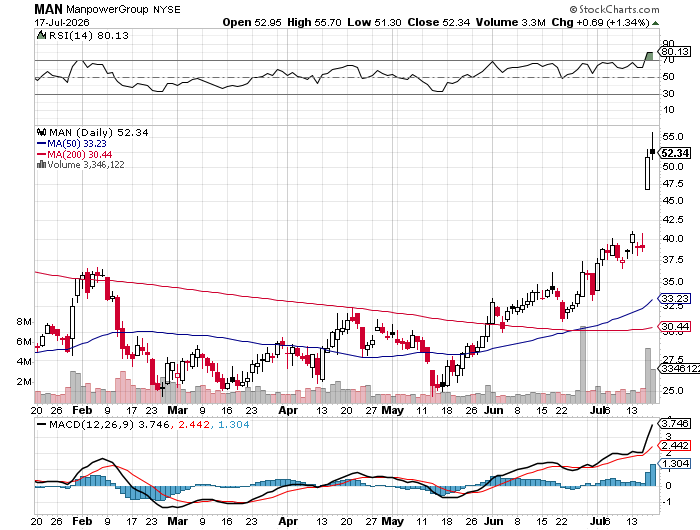700x530 pixels.
Task: Click the MA(50) 33.23 legend entry
Action: pos(71,144)
